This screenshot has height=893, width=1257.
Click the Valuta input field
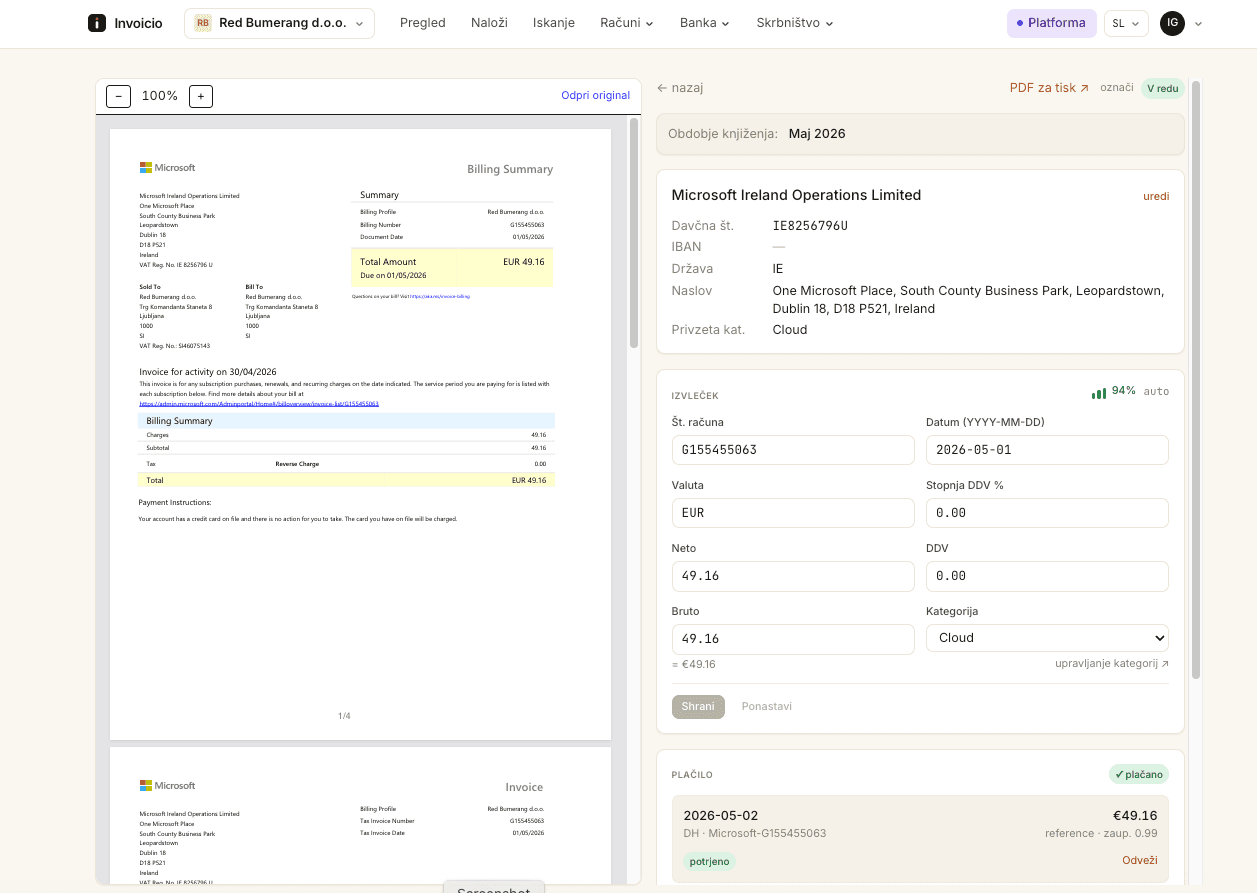click(x=793, y=513)
